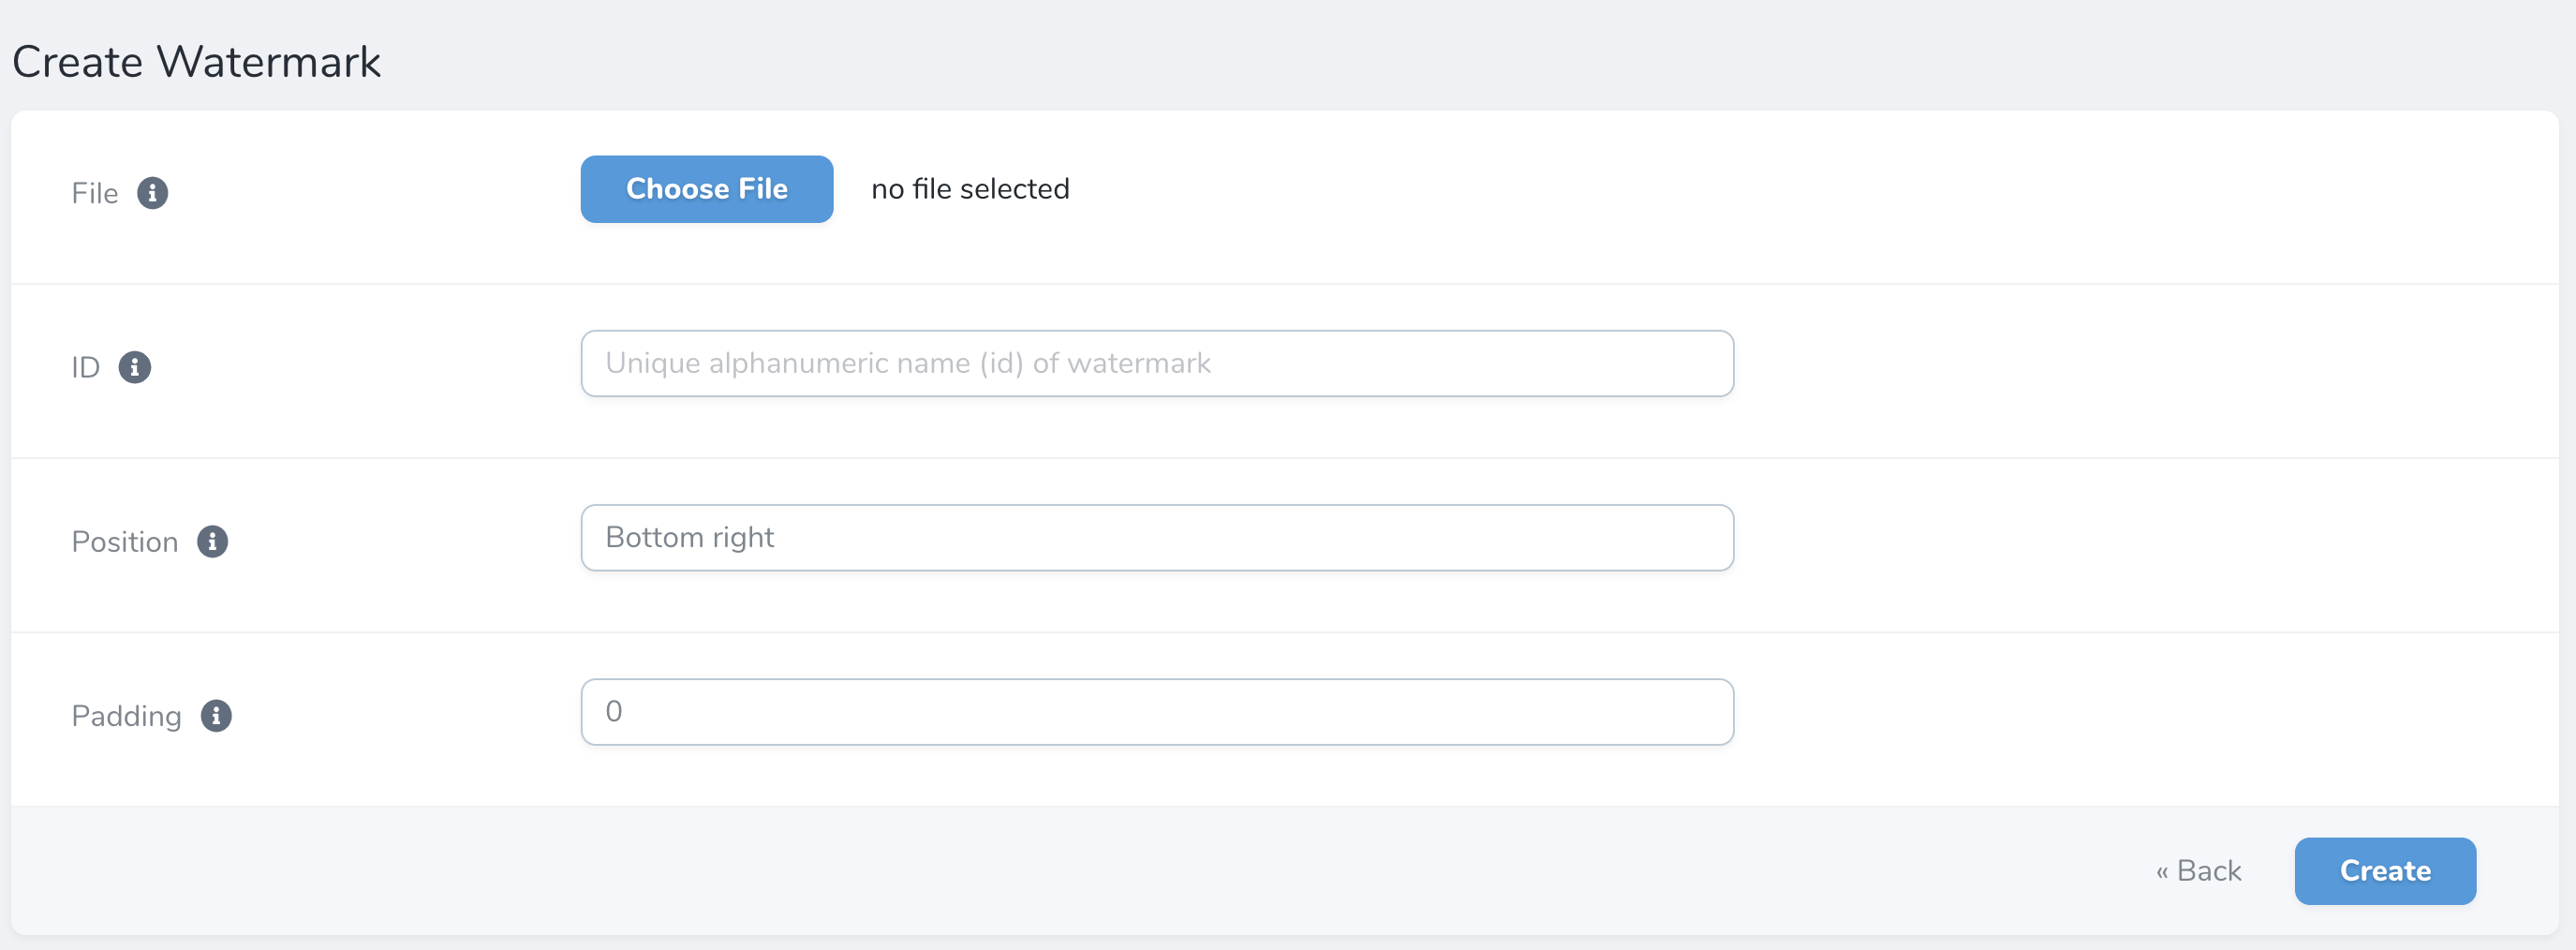Click the double chevron before Back
This screenshot has height=950, width=2576.
tap(2162, 872)
